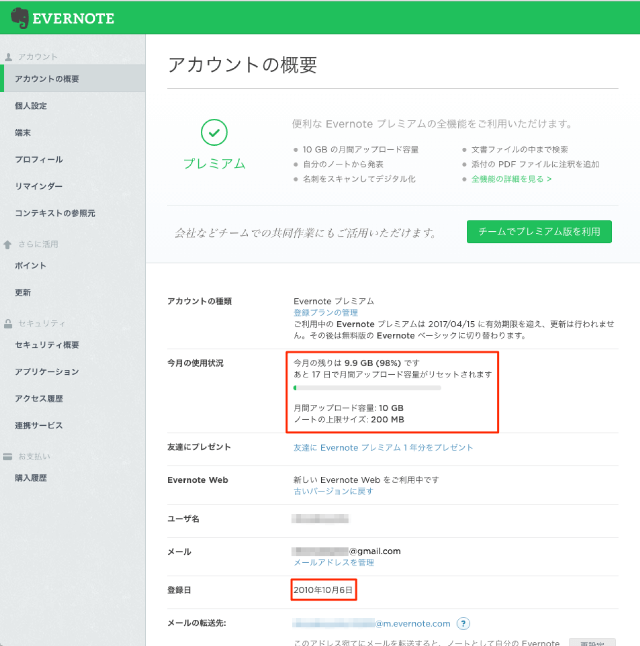Screen dimensions: 640x646
Task: Open アプリケーション in sidebar
Action: (47, 372)
